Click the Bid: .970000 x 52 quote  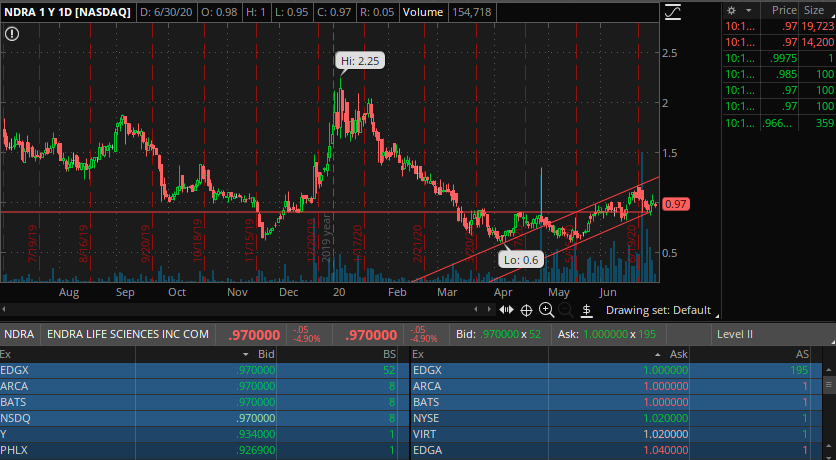click(x=499, y=334)
